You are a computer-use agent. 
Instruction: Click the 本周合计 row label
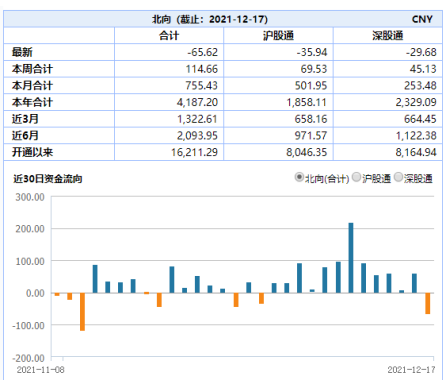pyautogui.click(x=32, y=69)
